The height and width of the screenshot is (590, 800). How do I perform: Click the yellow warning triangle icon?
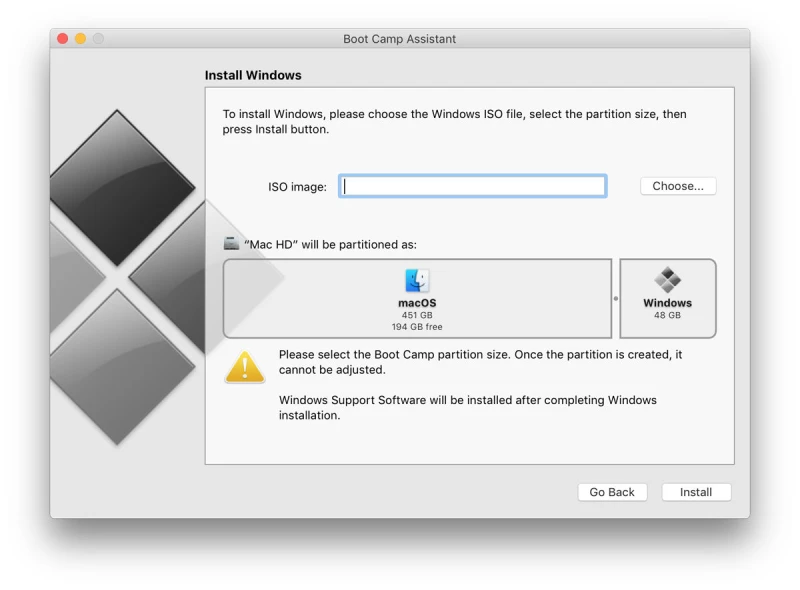(245, 367)
